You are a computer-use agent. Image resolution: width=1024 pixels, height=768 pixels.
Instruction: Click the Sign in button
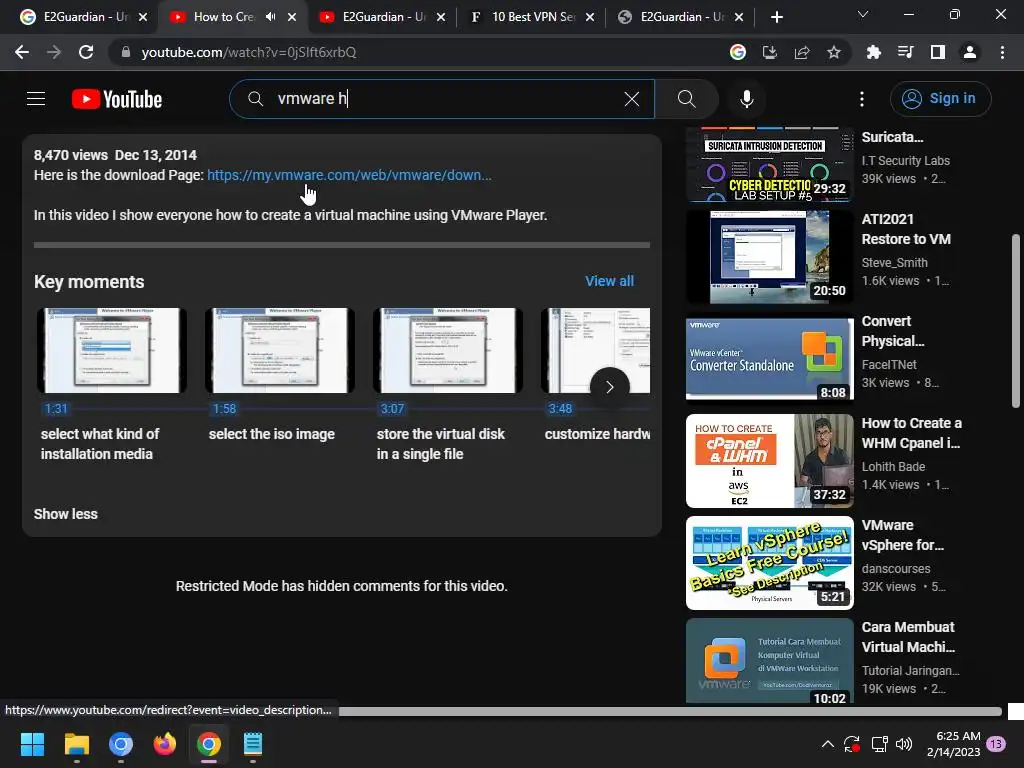point(940,99)
